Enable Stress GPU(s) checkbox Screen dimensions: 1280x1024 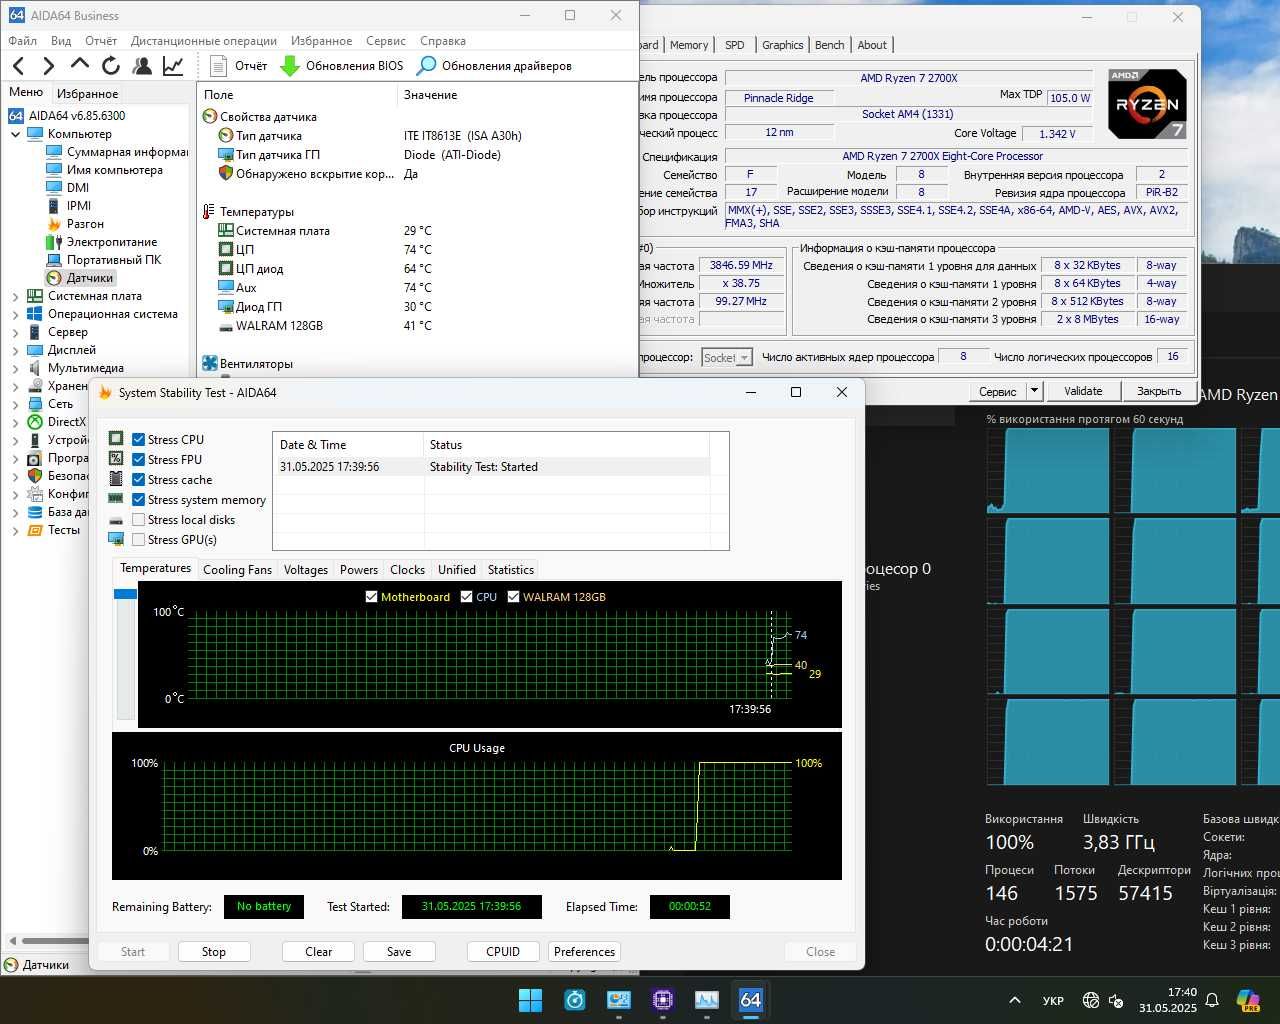tap(139, 540)
